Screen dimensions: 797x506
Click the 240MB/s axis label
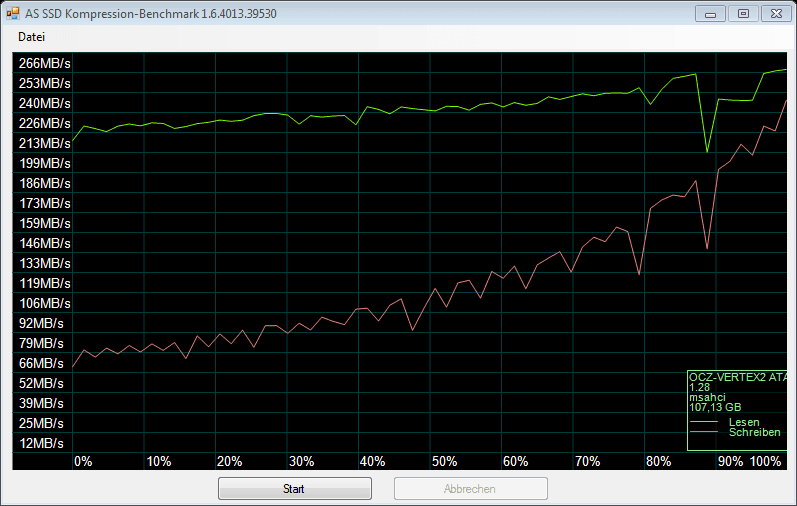click(x=45, y=103)
